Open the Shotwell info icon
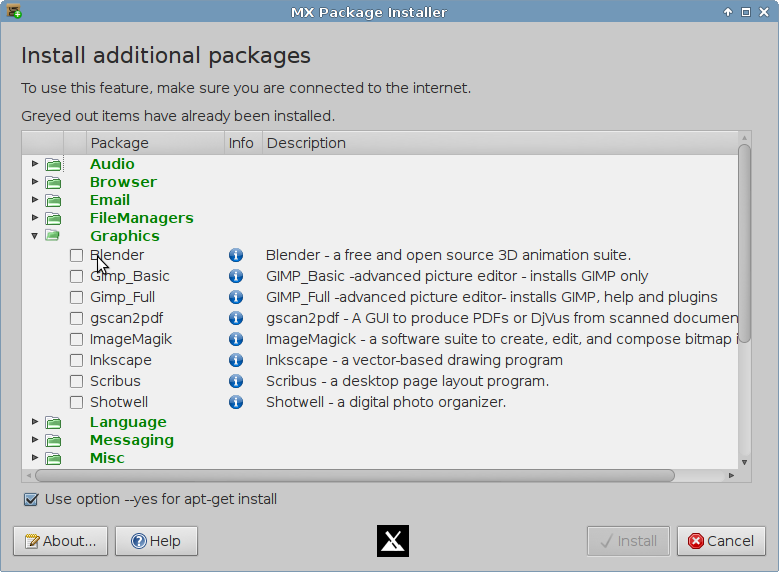 236,402
